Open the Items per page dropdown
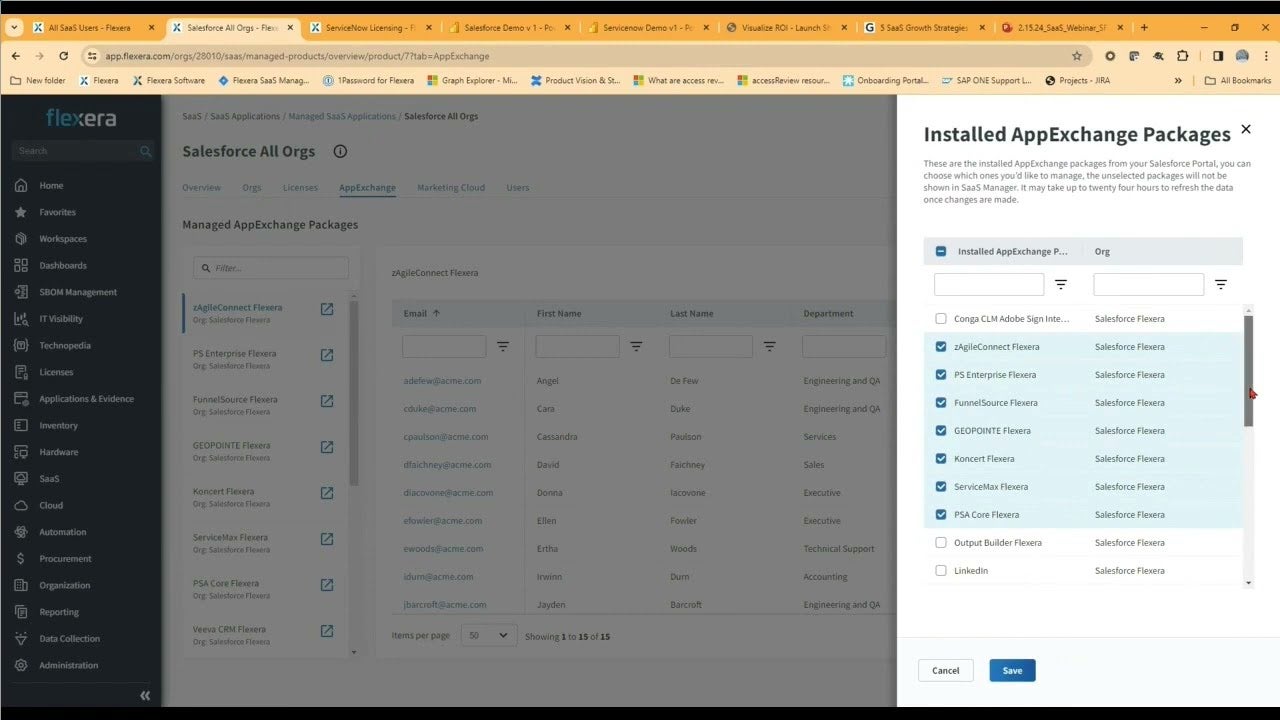1280x720 pixels. 488,636
